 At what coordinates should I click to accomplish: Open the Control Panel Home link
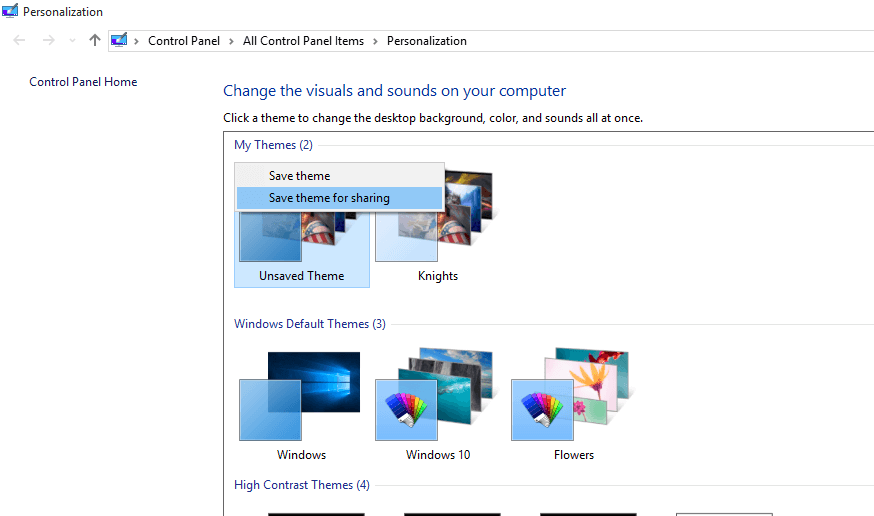tap(83, 82)
